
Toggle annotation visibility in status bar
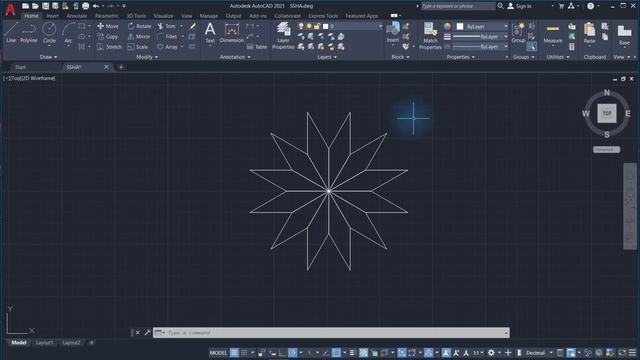[x=446, y=353]
